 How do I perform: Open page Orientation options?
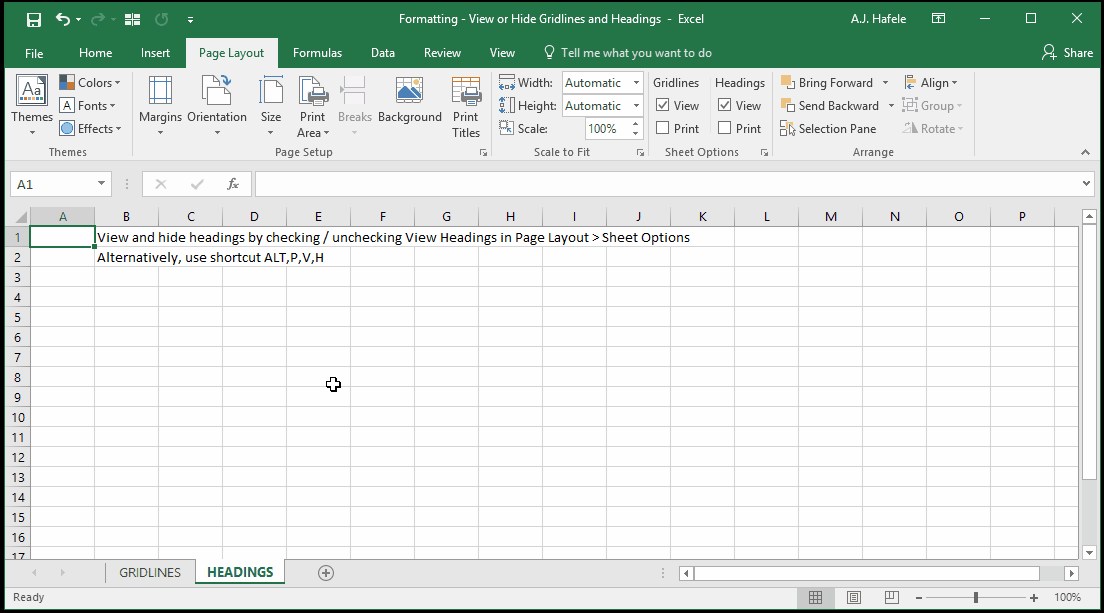[x=217, y=106]
